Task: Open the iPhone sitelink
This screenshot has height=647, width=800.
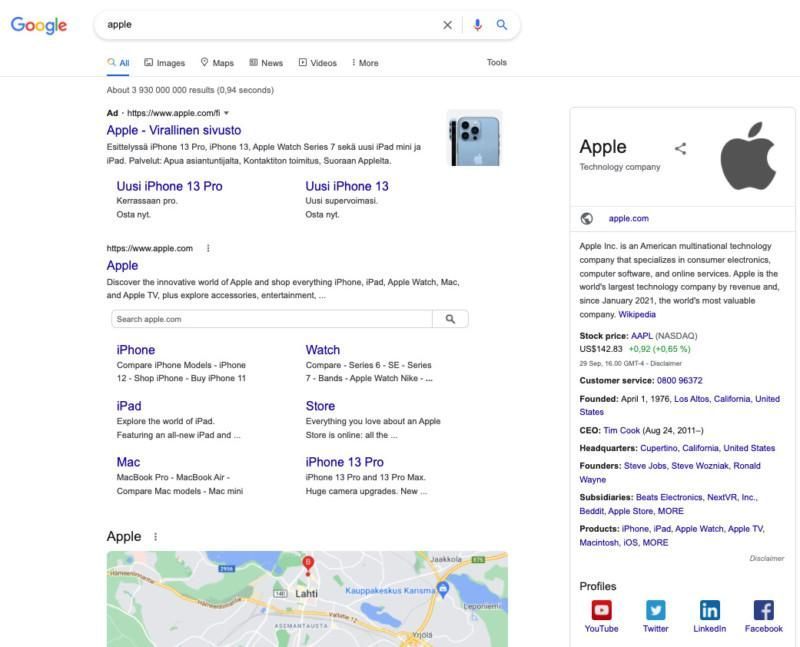Action: pos(136,350)
